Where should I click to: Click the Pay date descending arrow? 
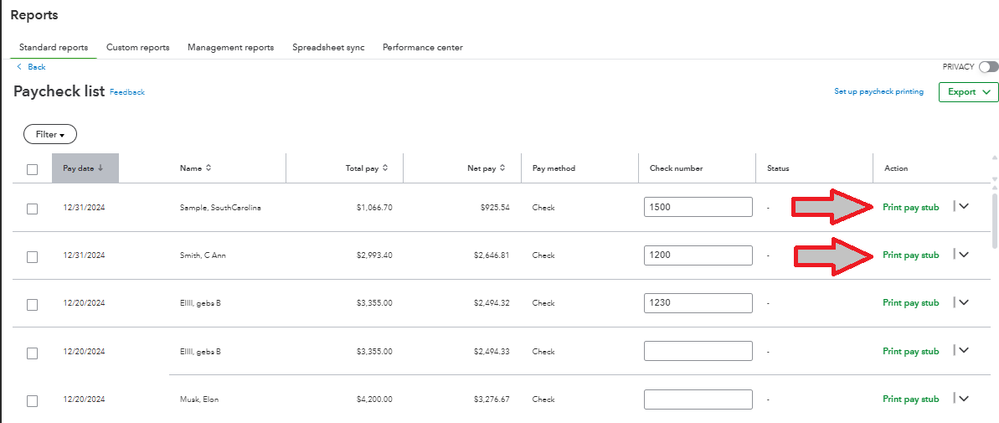(x=102, y=168)
